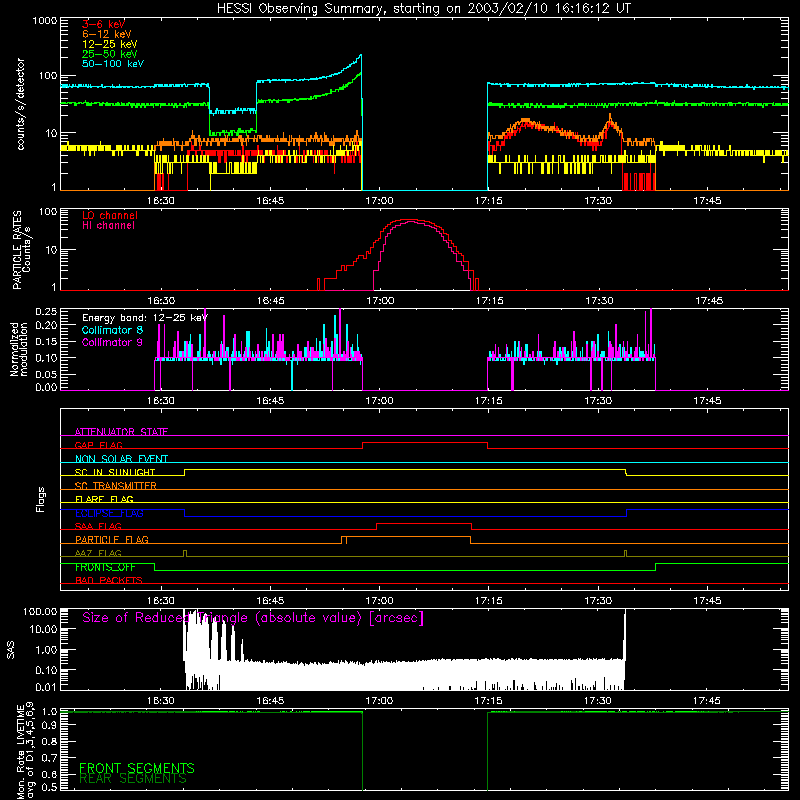Click the yellow 12-25 keV legend label
Viewport: 800px width, 800px height.
110,44
